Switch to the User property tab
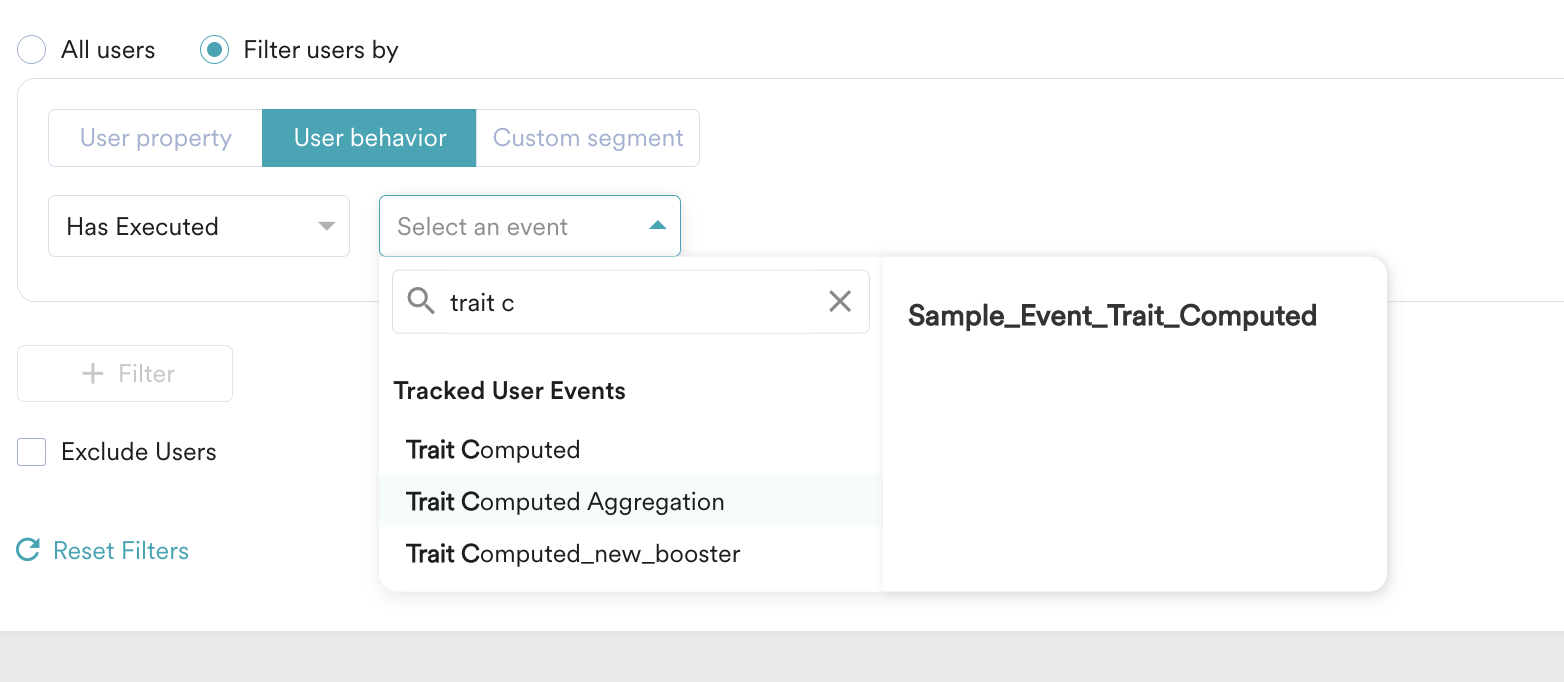 pos(155,138)
